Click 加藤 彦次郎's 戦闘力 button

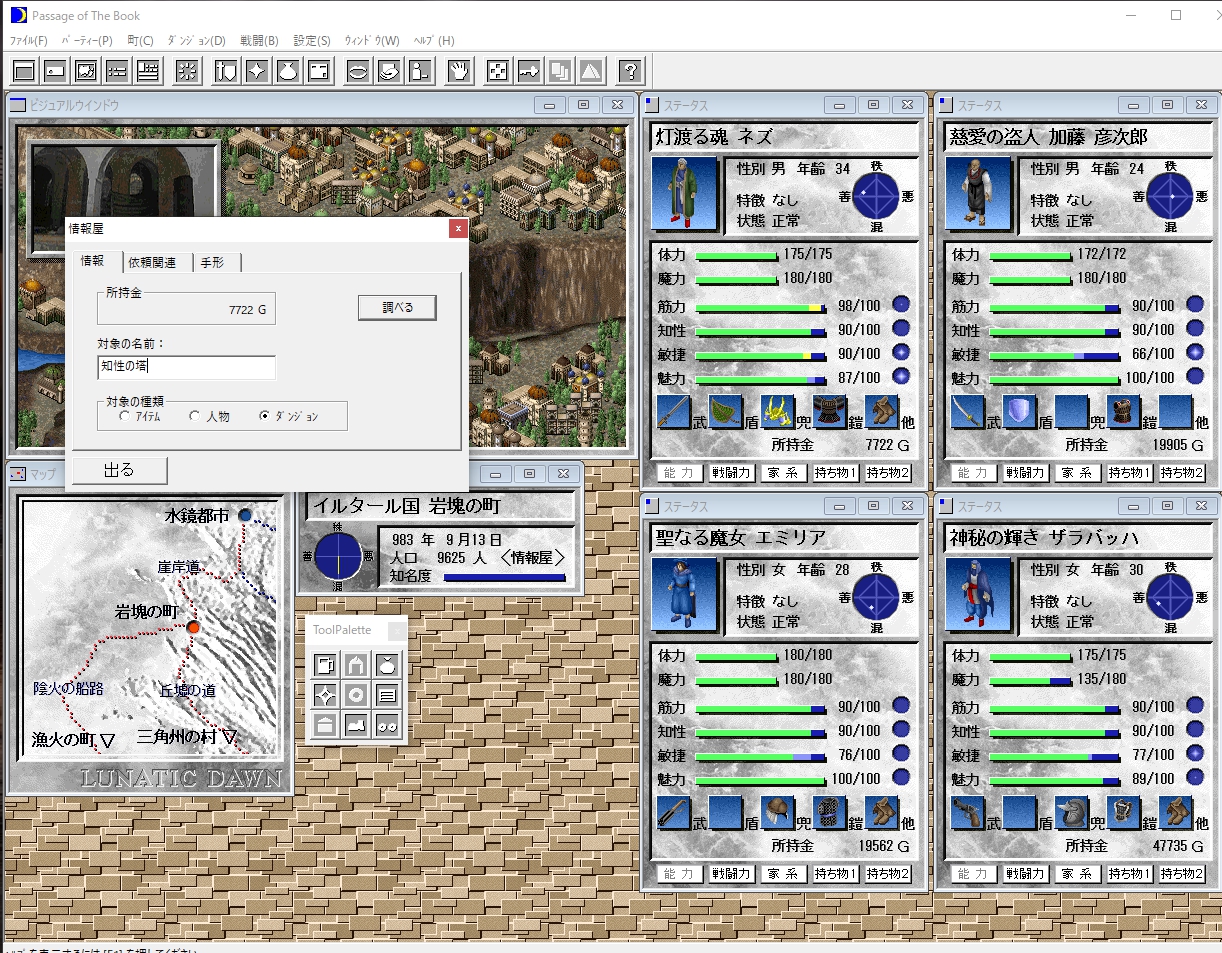[x=1026, y=473]
